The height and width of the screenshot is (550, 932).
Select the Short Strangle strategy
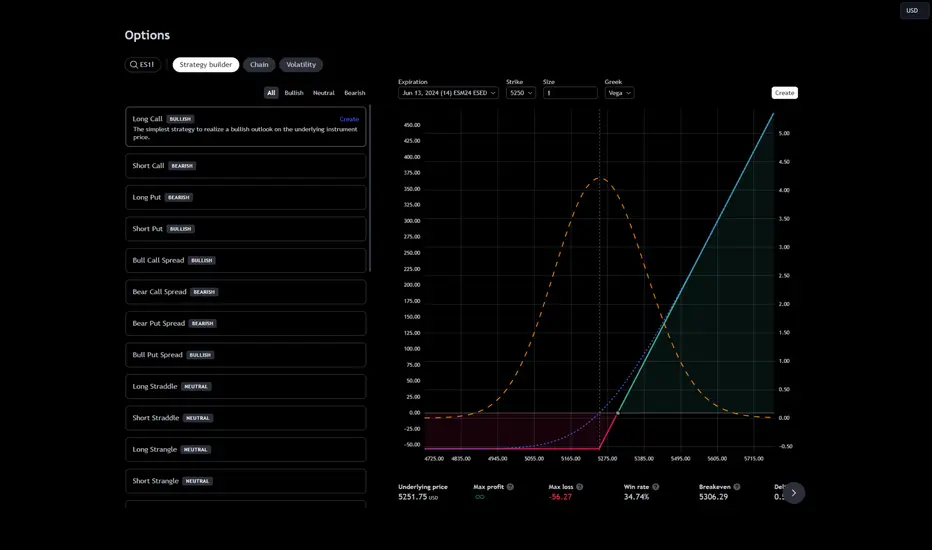[x=245, y=481]
